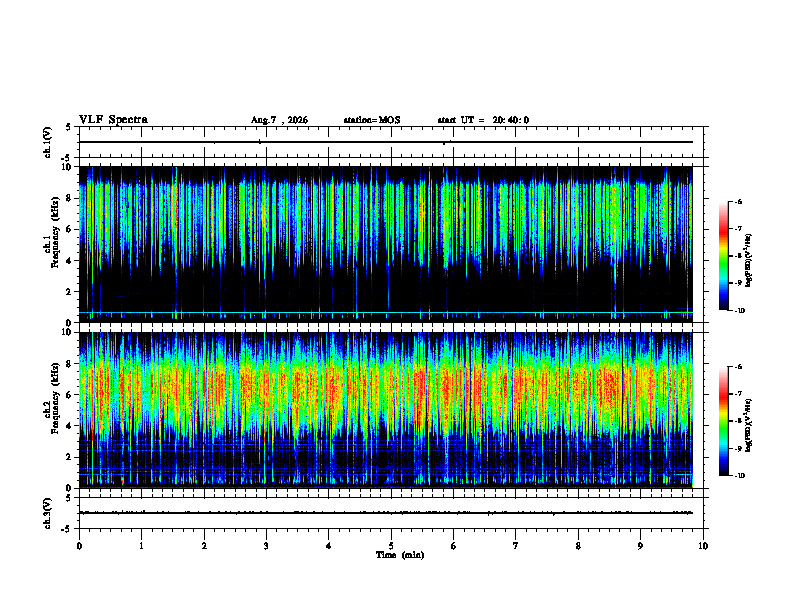792x612 pixels.
Task: Click the "-6" tick on ch.1 color bar
Action: point(739,202)
